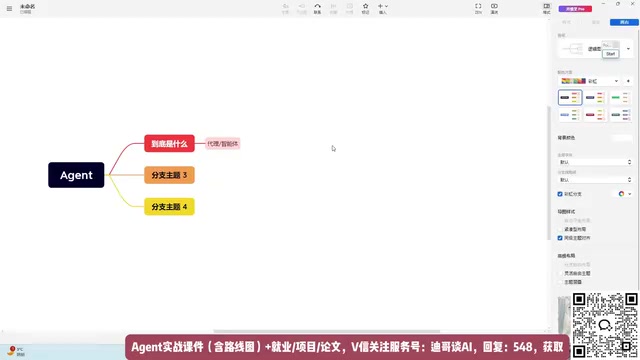Open the multicolor branch palette
640x360 pixels.
tap(621, 194)
